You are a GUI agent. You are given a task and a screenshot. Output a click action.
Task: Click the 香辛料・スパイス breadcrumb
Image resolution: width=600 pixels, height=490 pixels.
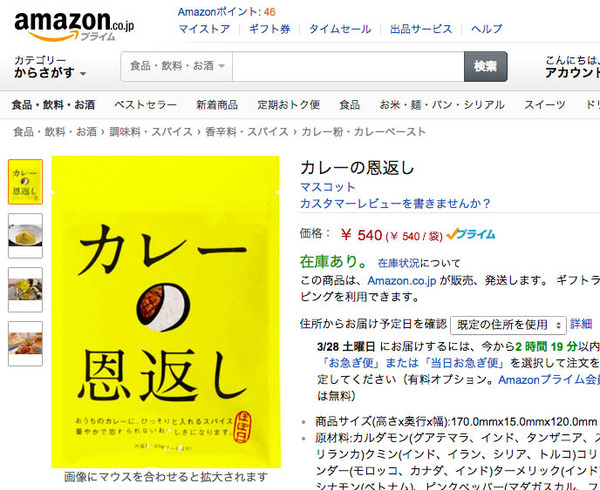247,132
